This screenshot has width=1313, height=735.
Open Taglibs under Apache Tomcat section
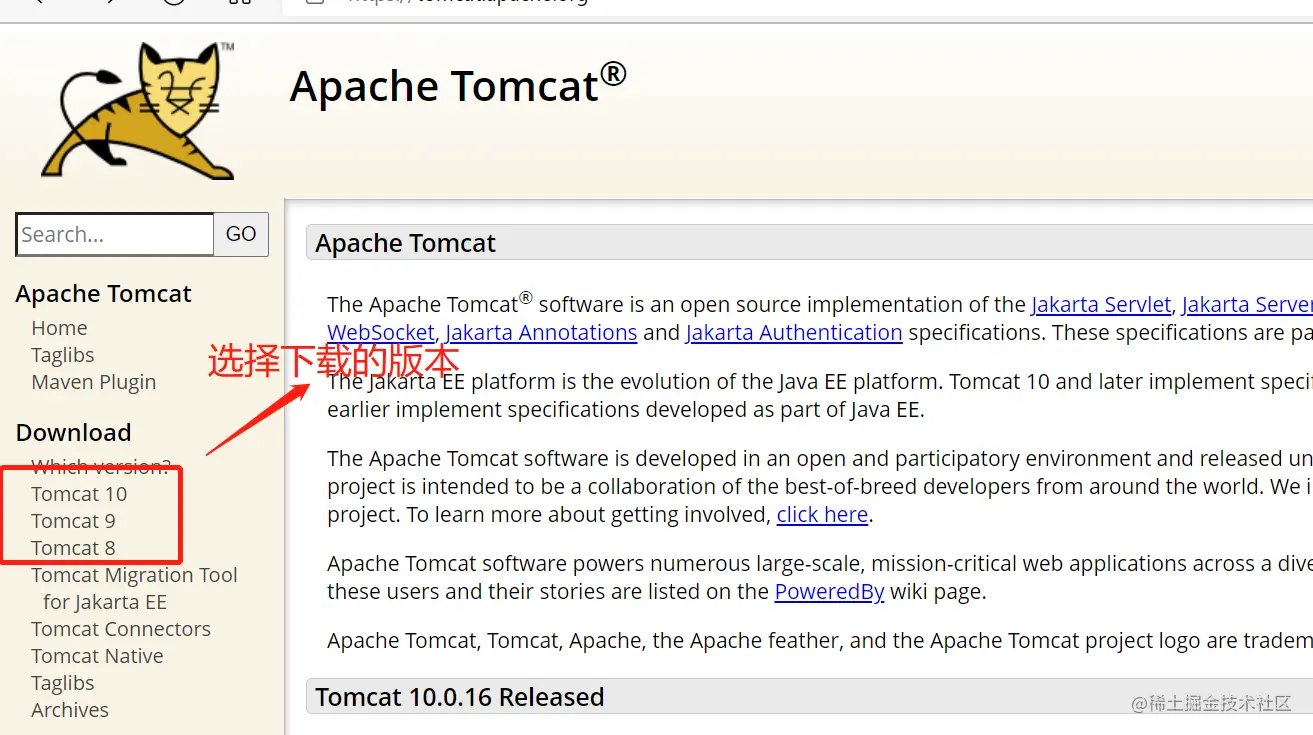[63, 355]
